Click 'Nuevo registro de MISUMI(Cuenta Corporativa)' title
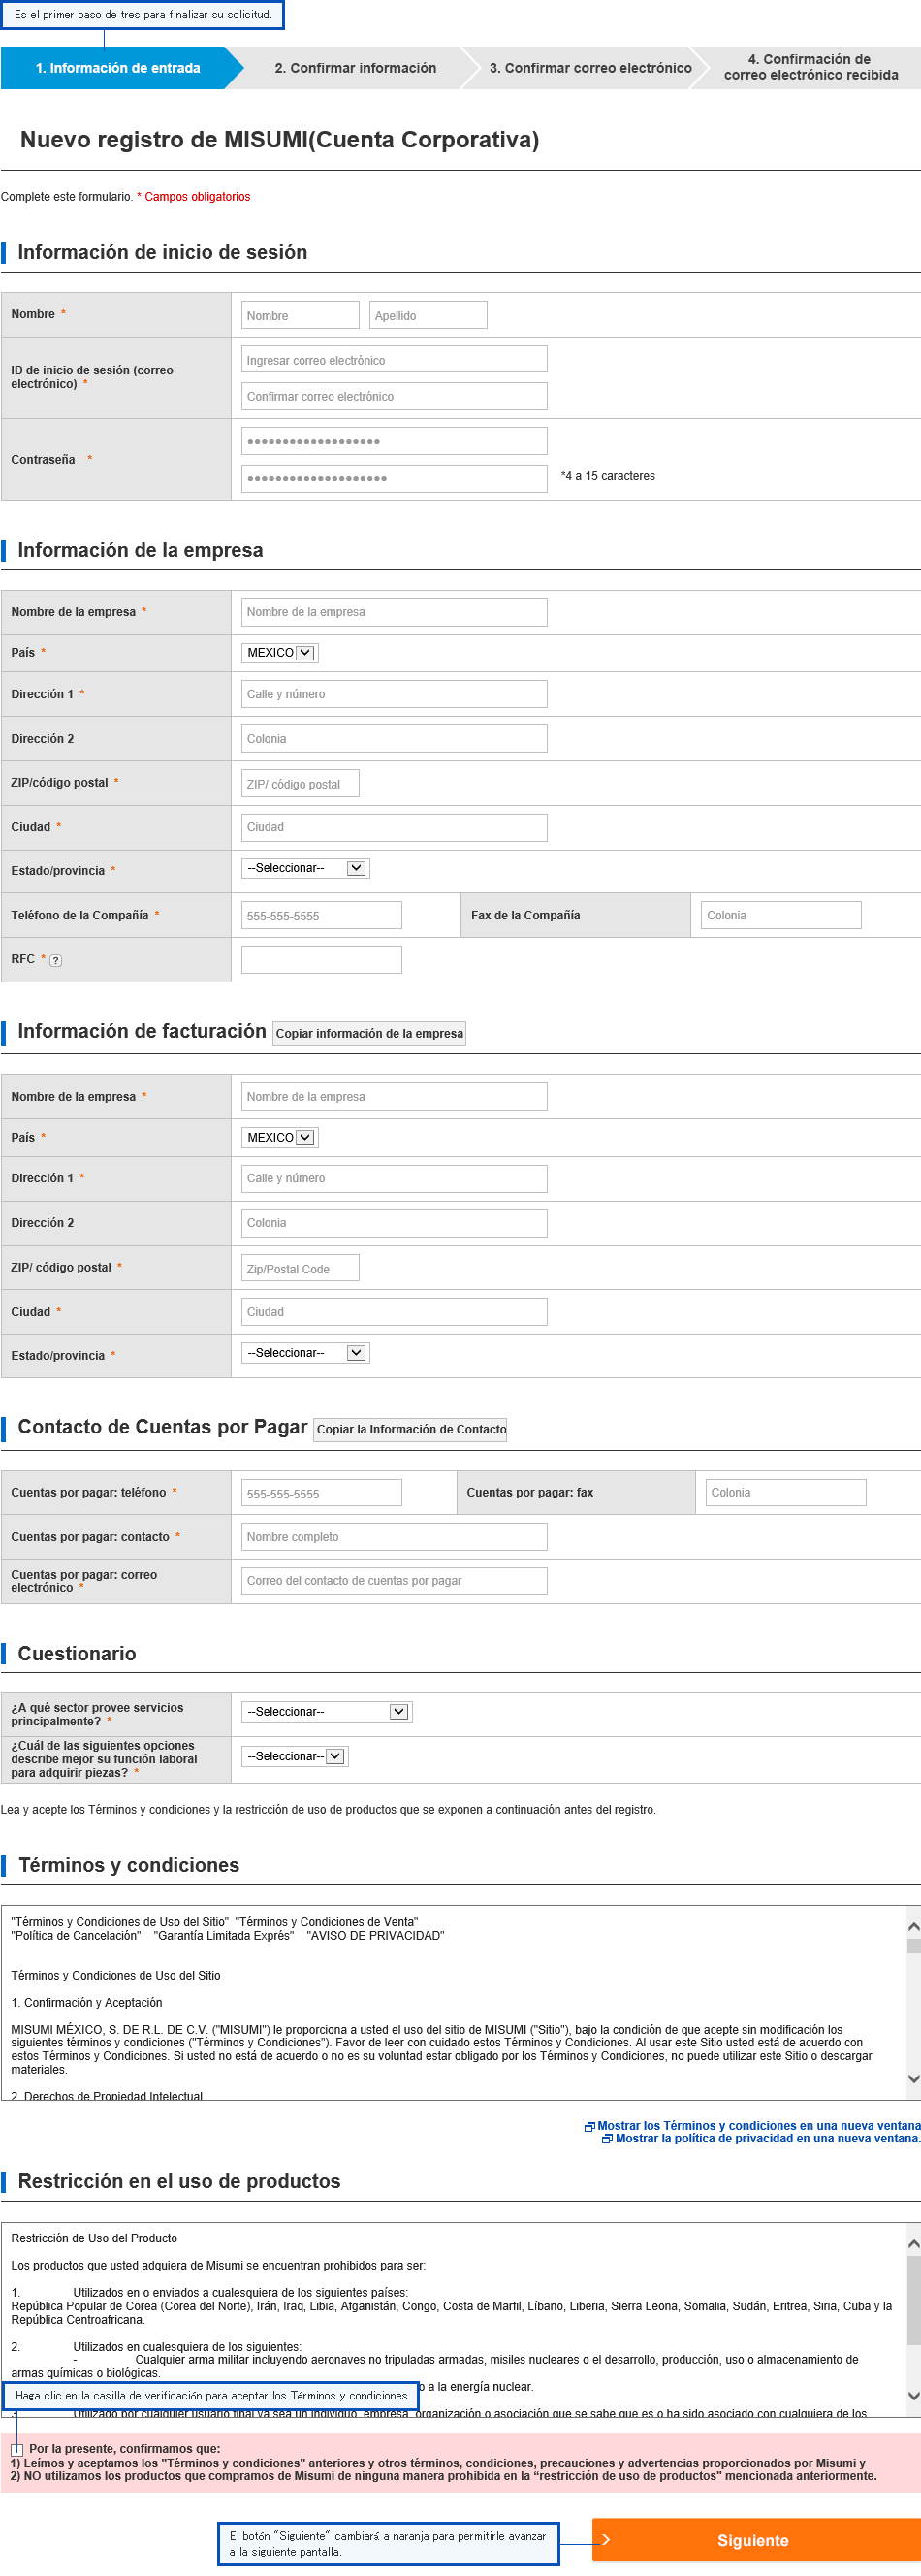Screen dimensions: 921x2576 click(280, 140)
